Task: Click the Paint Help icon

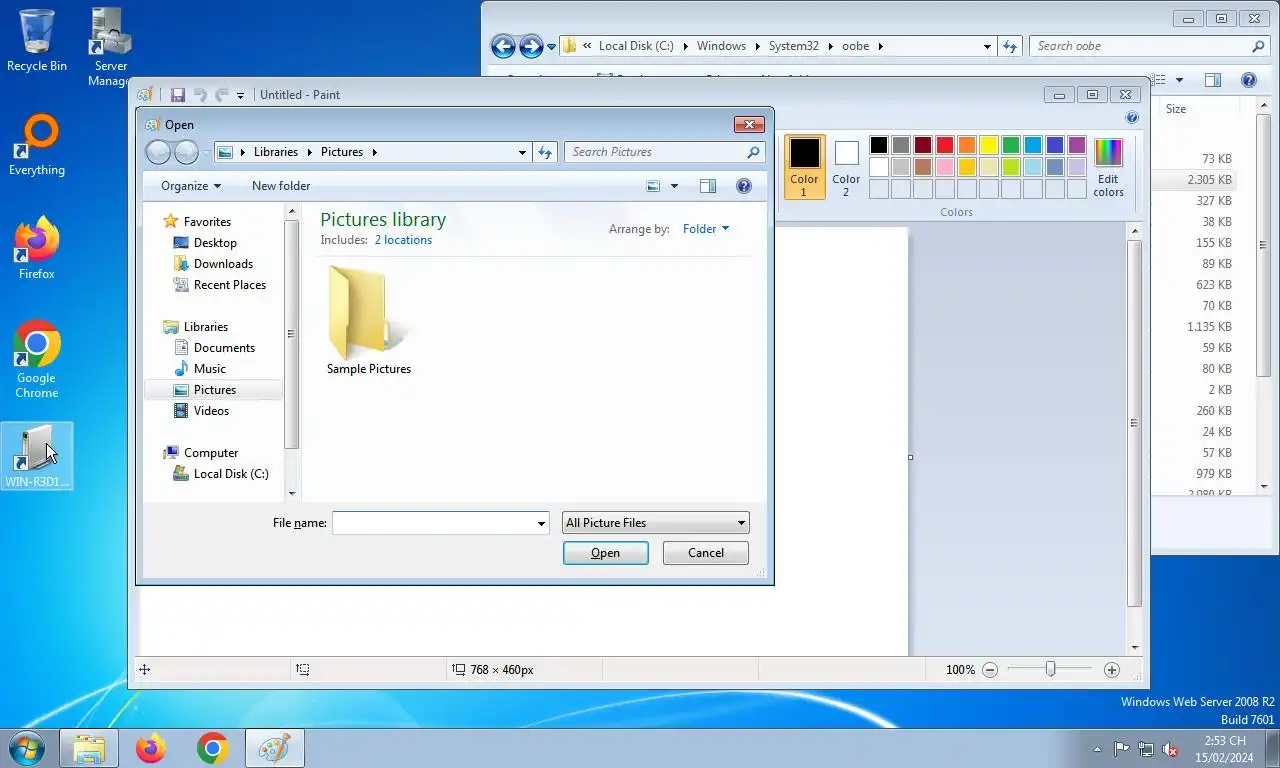Action: tap(1132, 118)
